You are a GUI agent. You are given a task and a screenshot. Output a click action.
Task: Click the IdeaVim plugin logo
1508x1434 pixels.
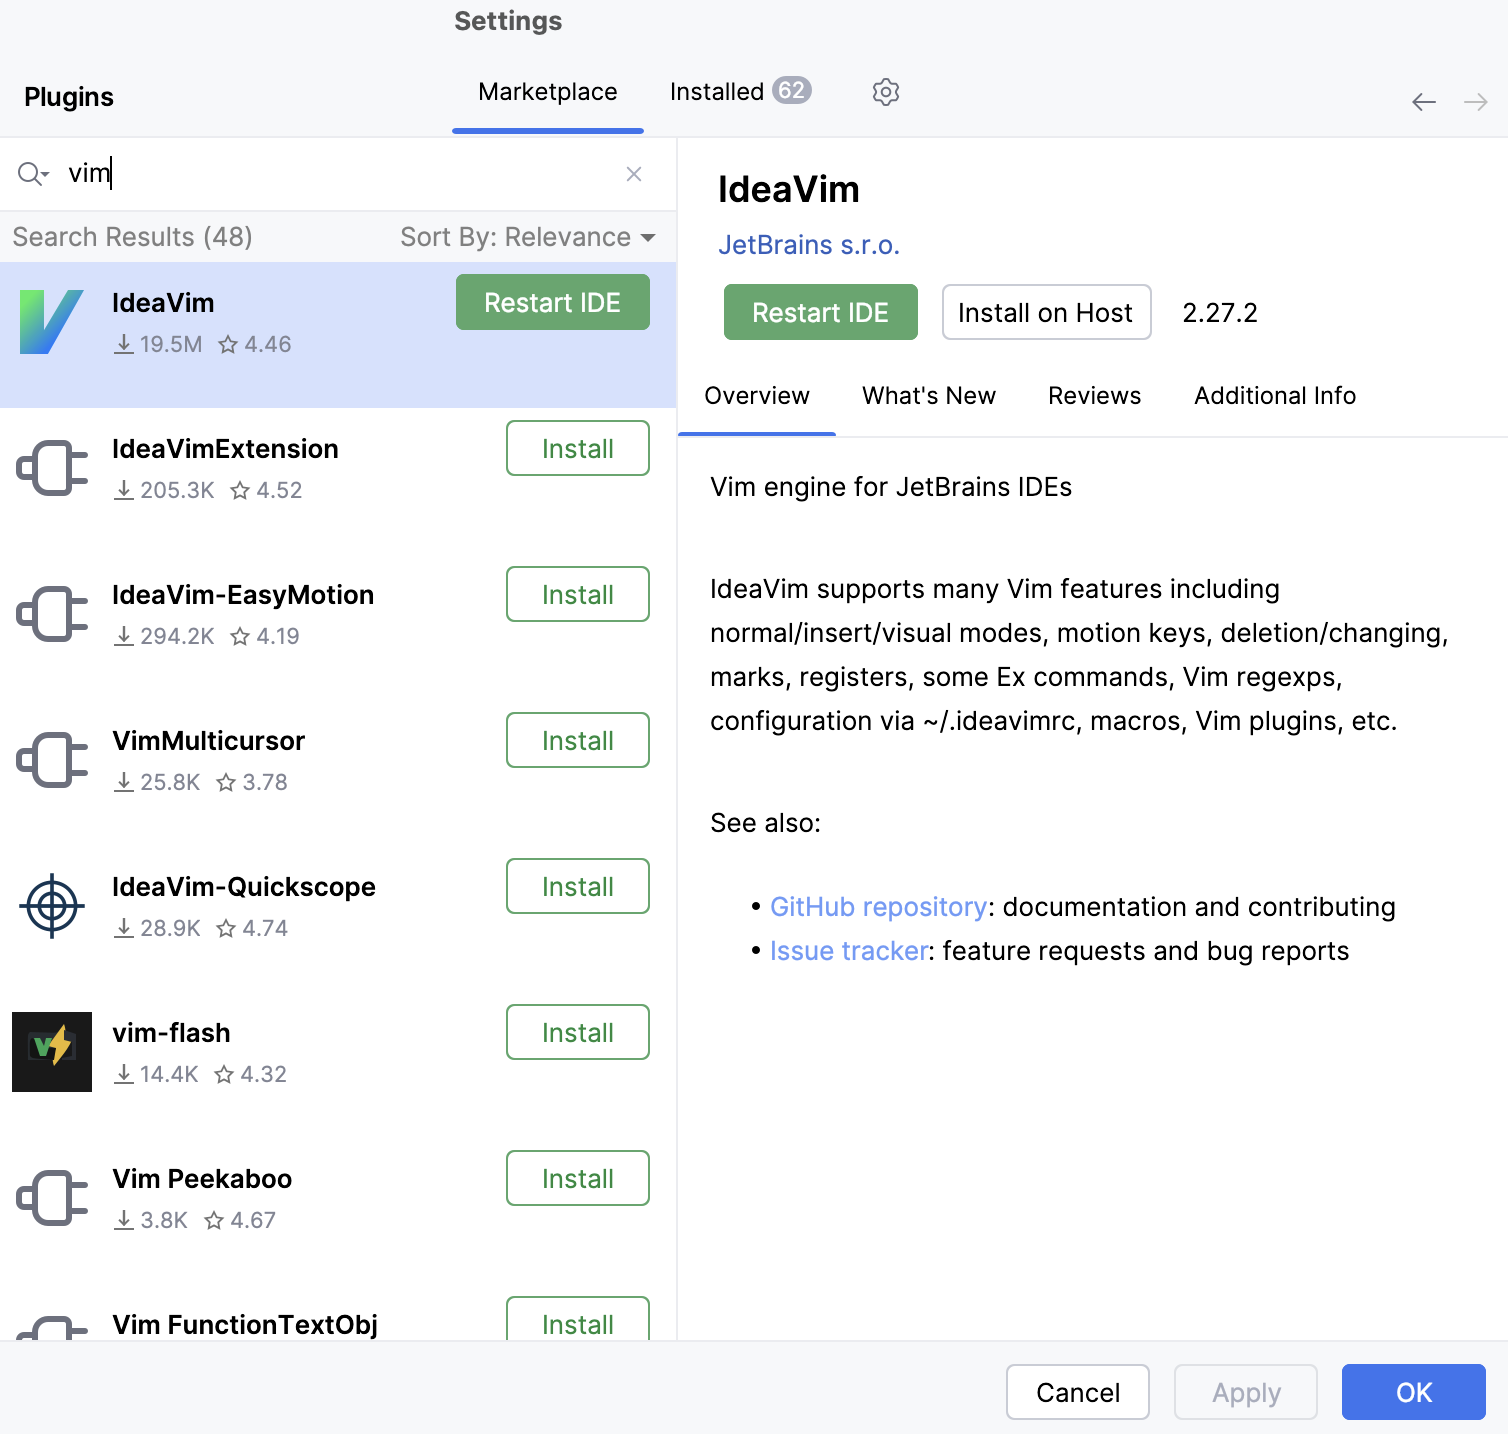(52, 322)
